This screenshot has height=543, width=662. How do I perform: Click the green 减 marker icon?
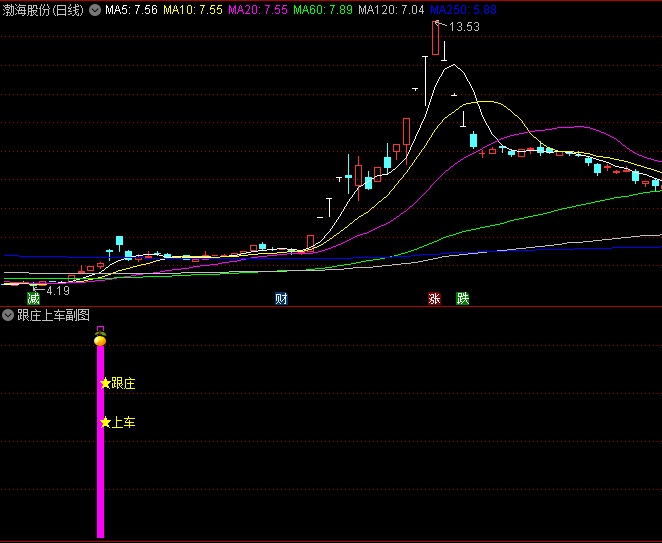tap(33, 299)
